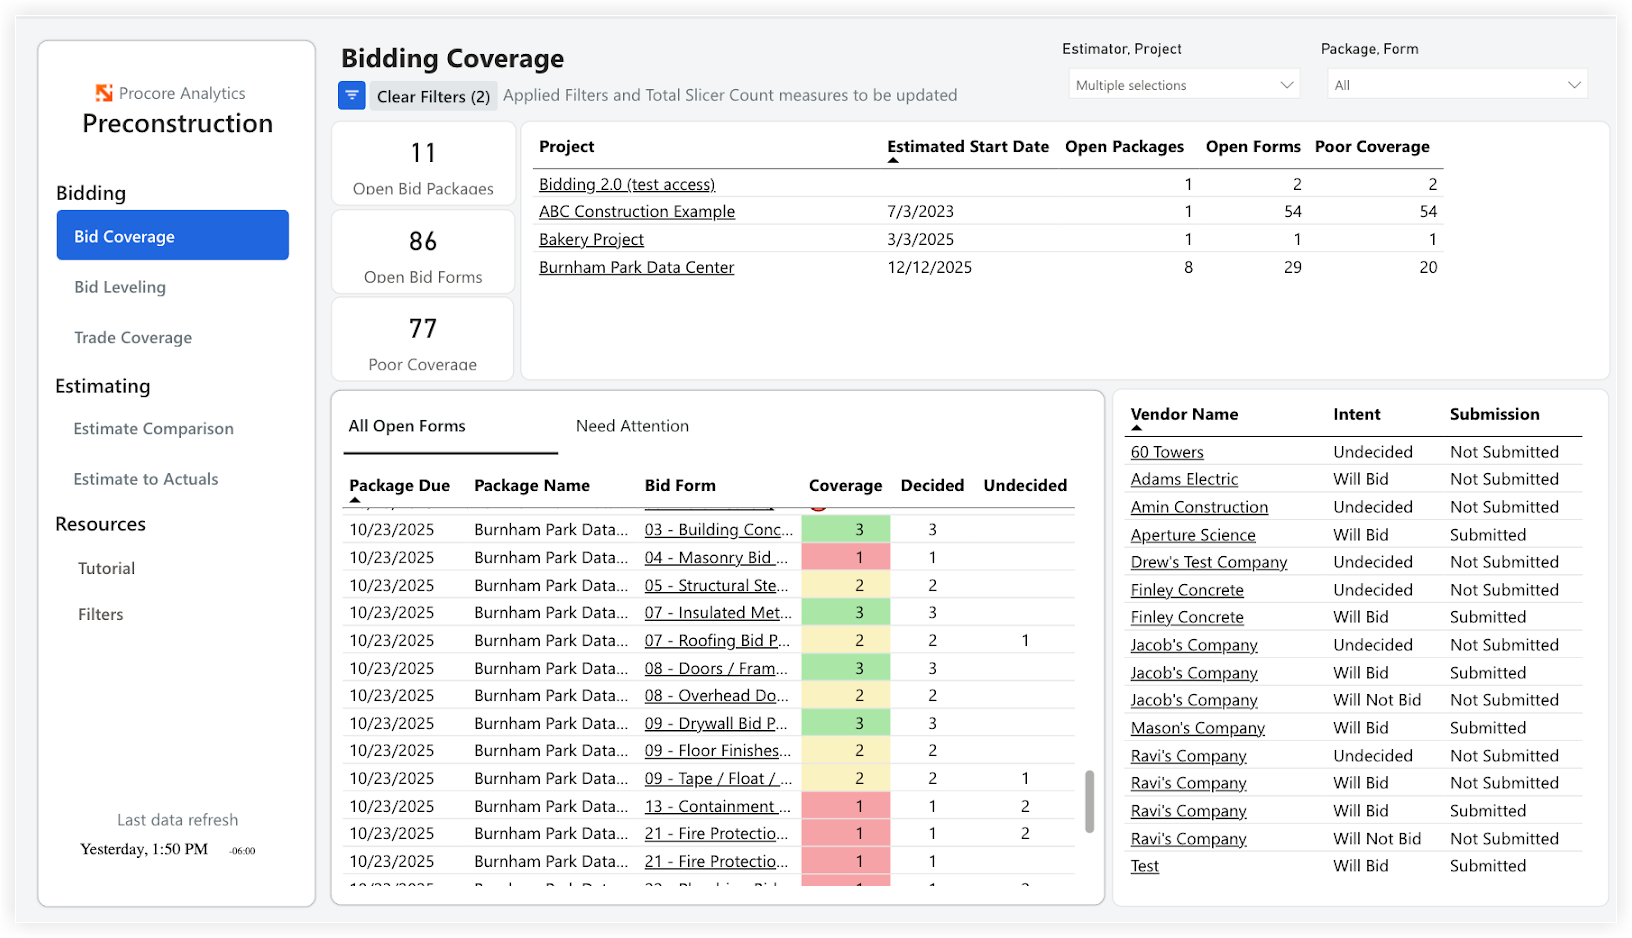Viewport: 1632px width, 938px height.
Task: Open the Adams Electric vendor link
Action: click(1183, 479)
